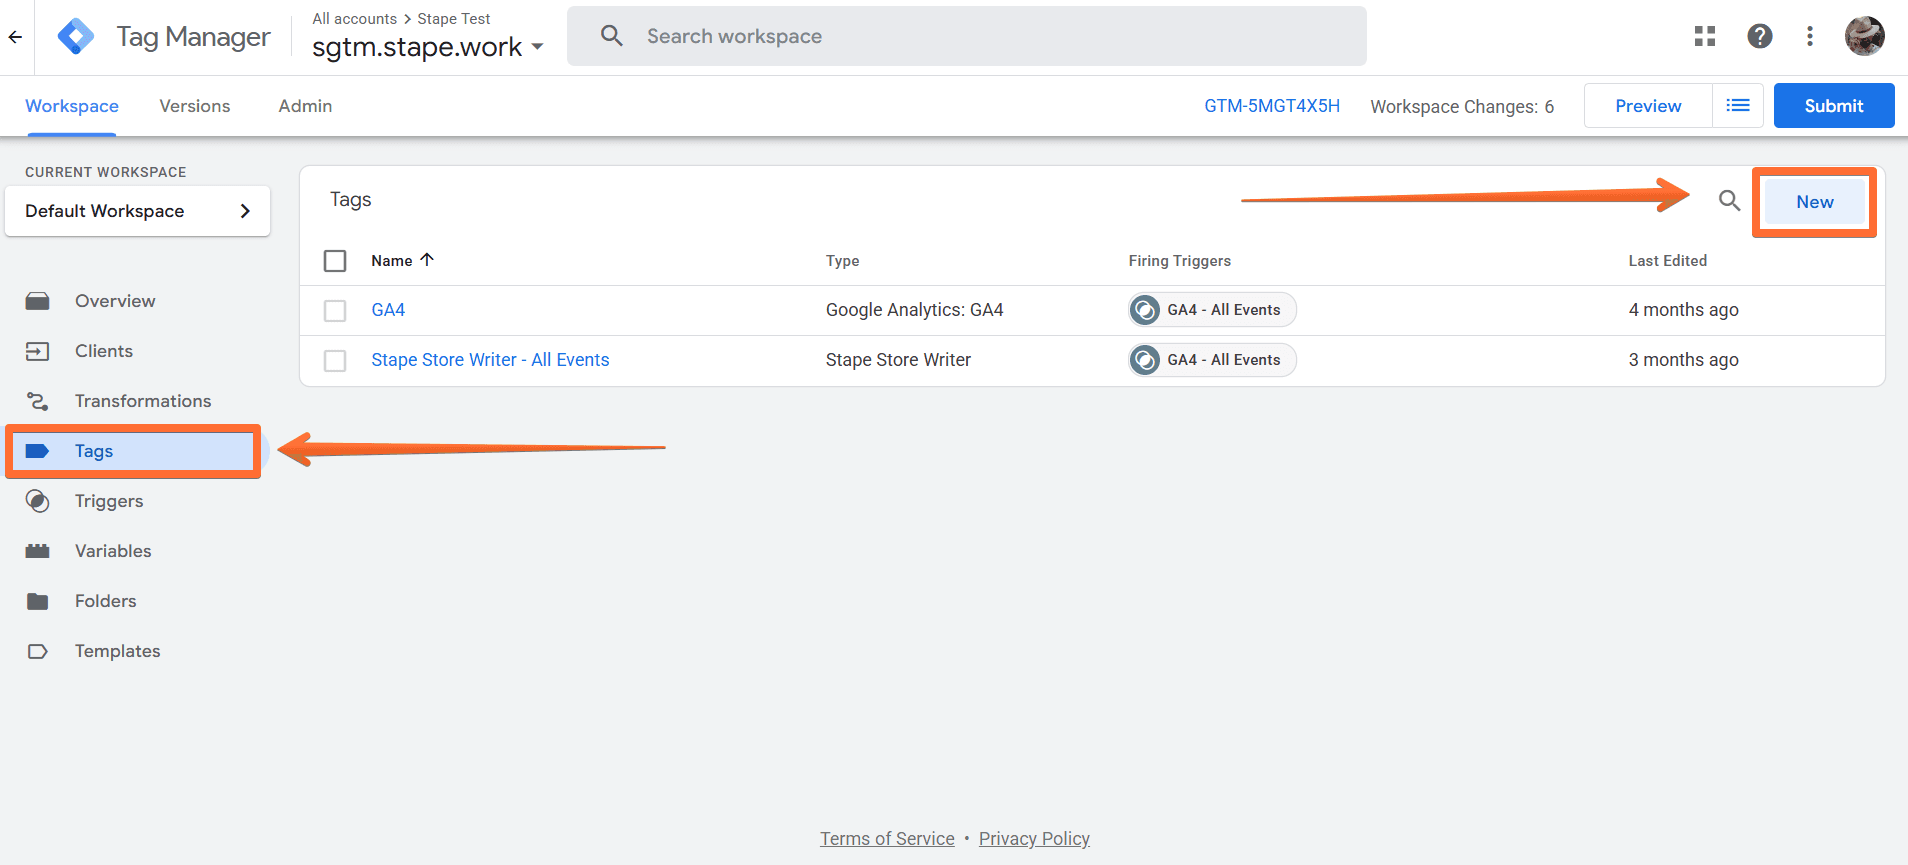Go back using the left arrow icon
1908x865 pixels.
coord(16,37)
